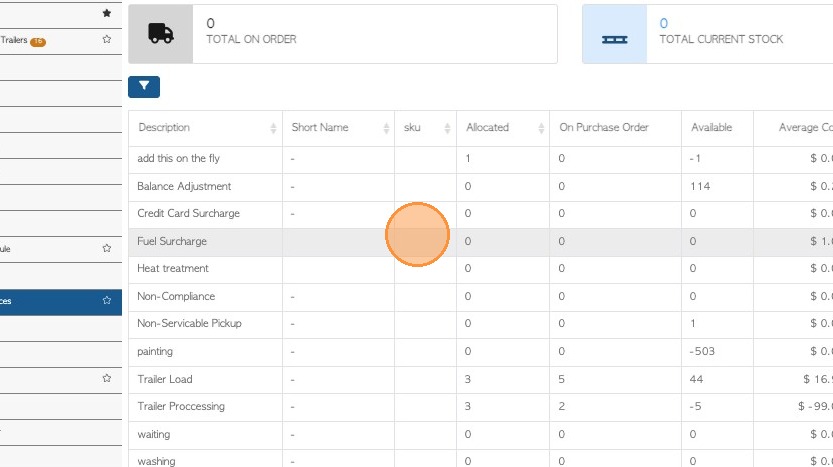The image size is (833, 467).
Task: Click the filled star at top of sidebar
Action: click(107, 14)
